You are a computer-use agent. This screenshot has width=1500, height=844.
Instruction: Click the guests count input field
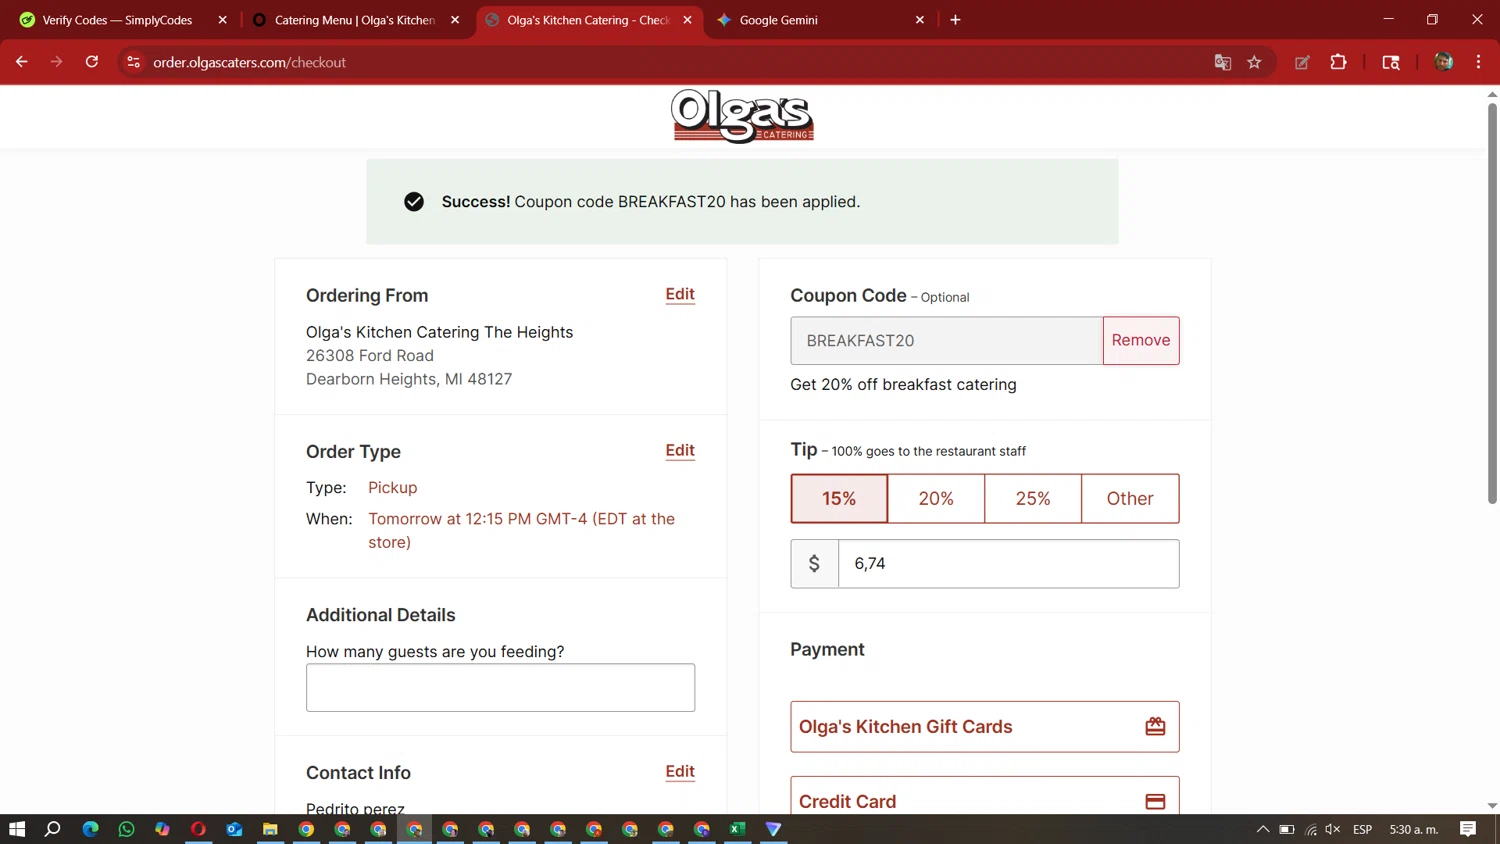(x=500, y=688)
